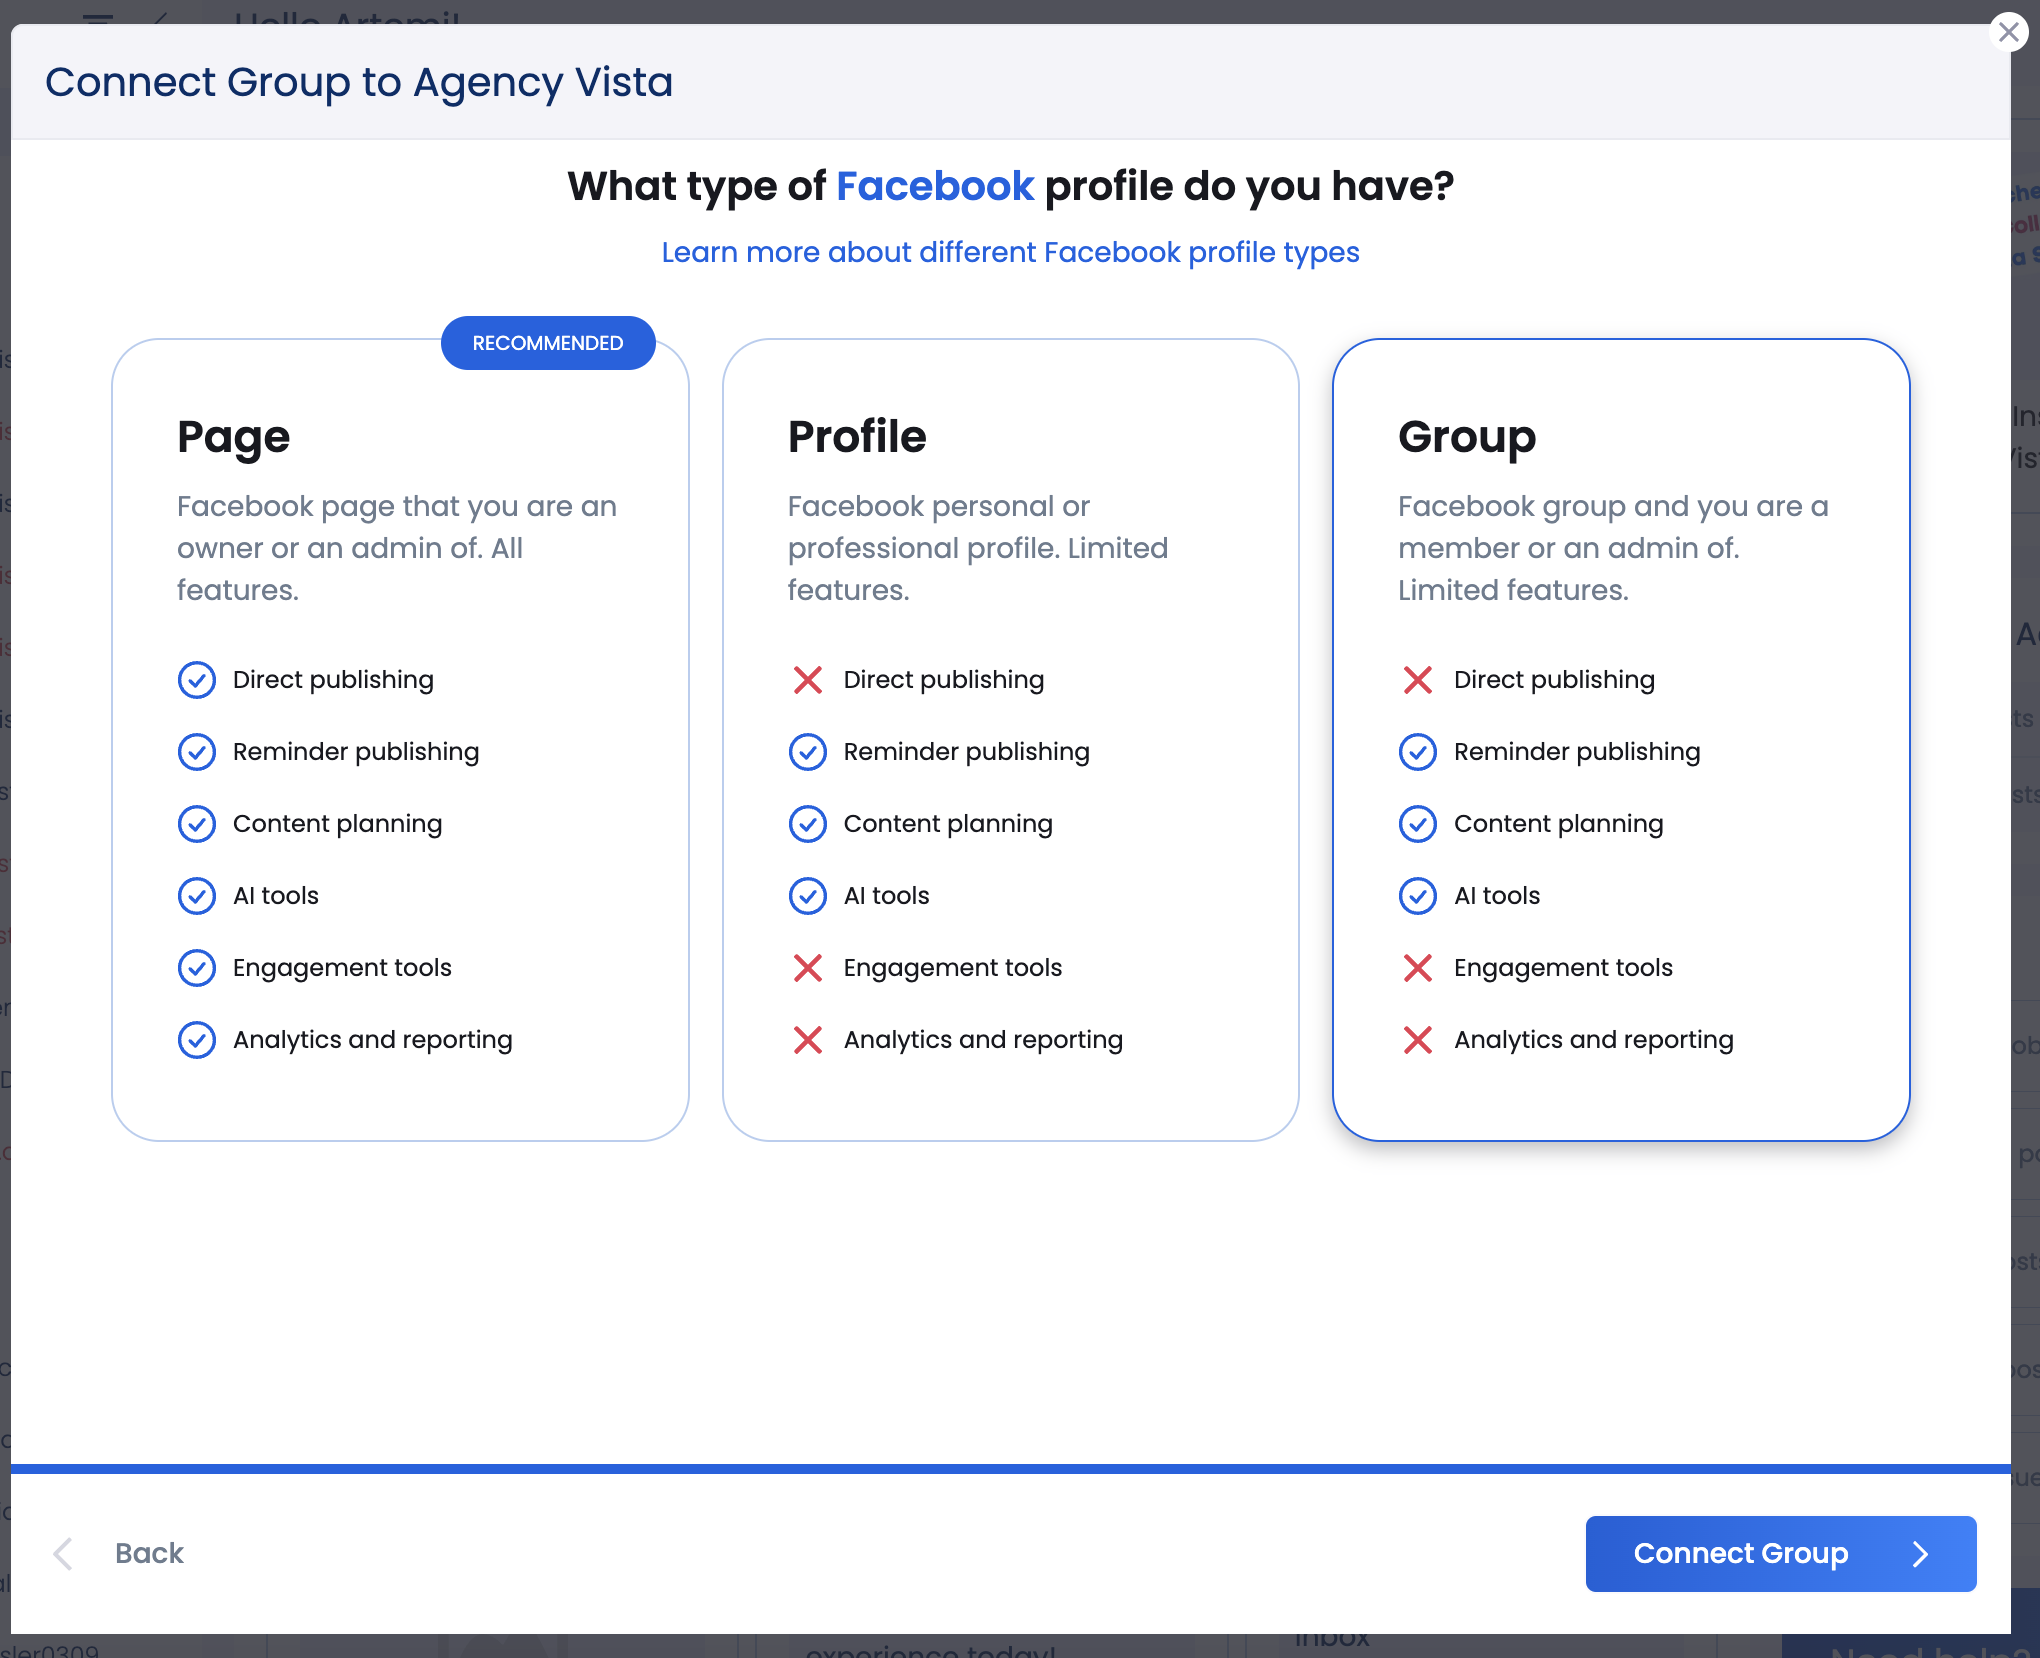Click the checkmark beside Reminder publishing in Profile card
2040x1658 pixels.
[x=808, y=752]
